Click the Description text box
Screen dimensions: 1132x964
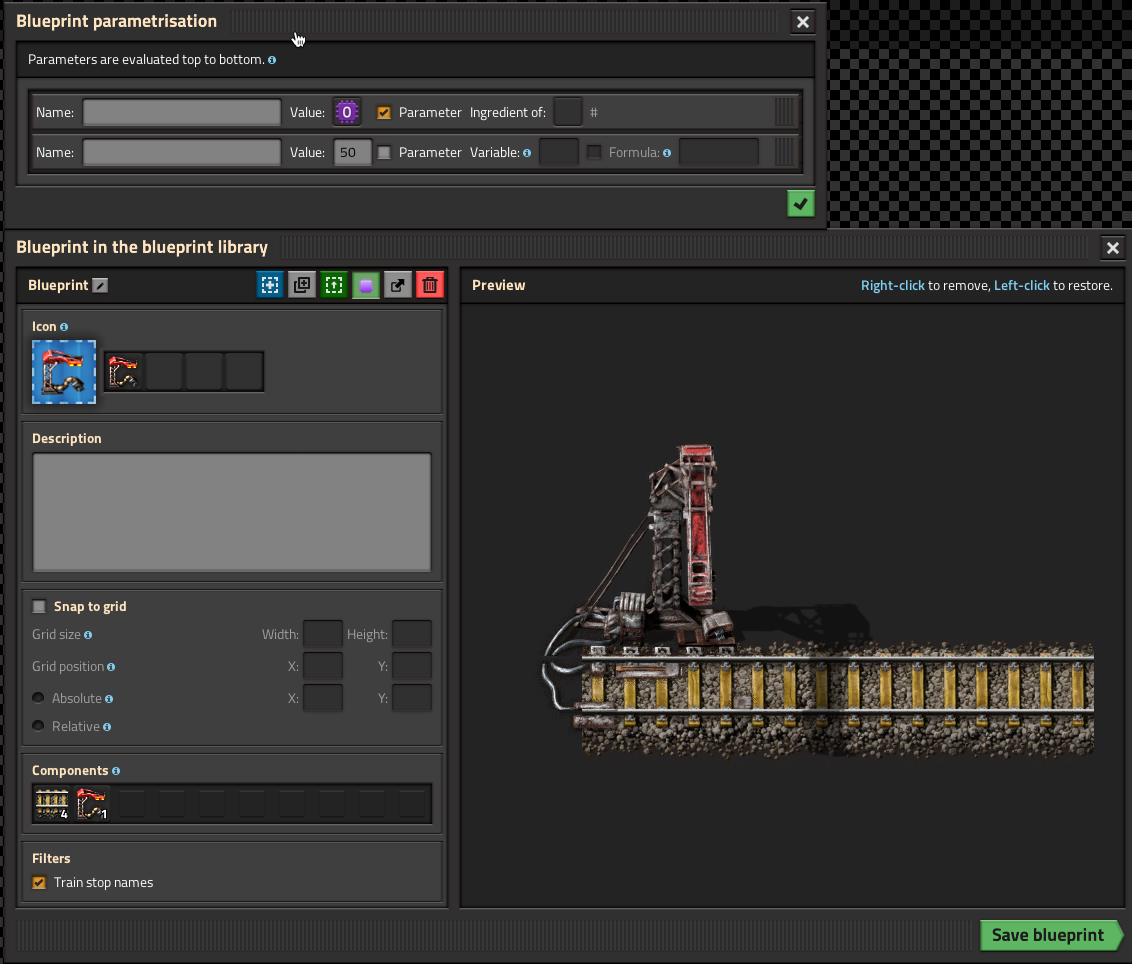point(232,512)
